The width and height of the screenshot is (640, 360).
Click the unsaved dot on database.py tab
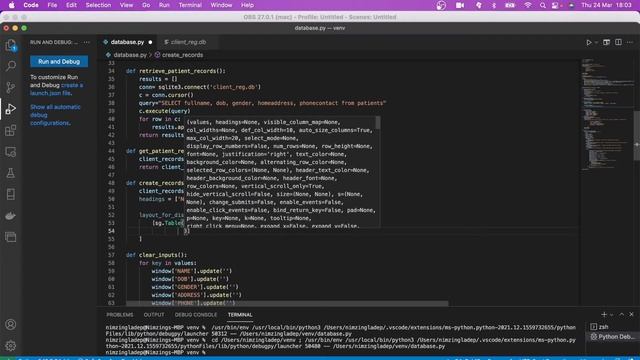[x=150, y=42]
